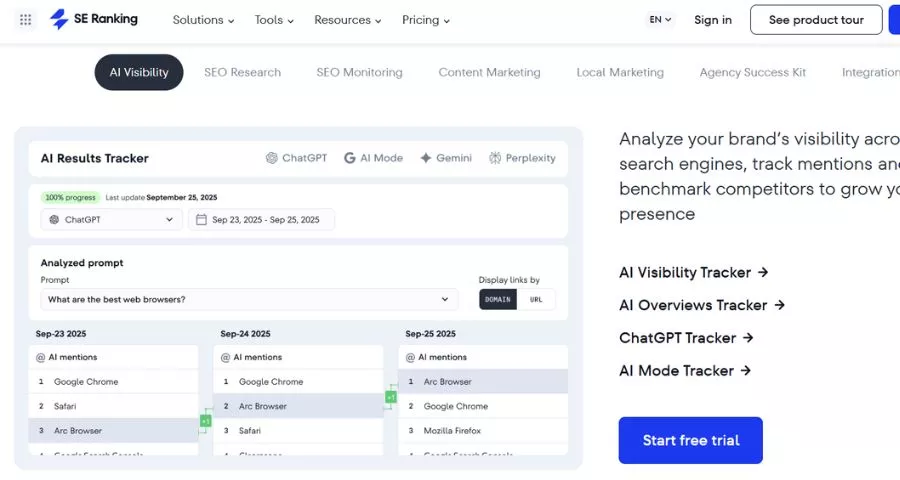Click the @ icon under Sep-24 2025

click(x=225, y=357)
